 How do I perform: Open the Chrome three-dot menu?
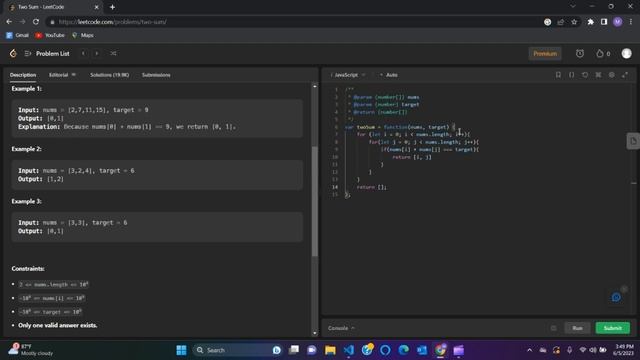click(631, 22)
